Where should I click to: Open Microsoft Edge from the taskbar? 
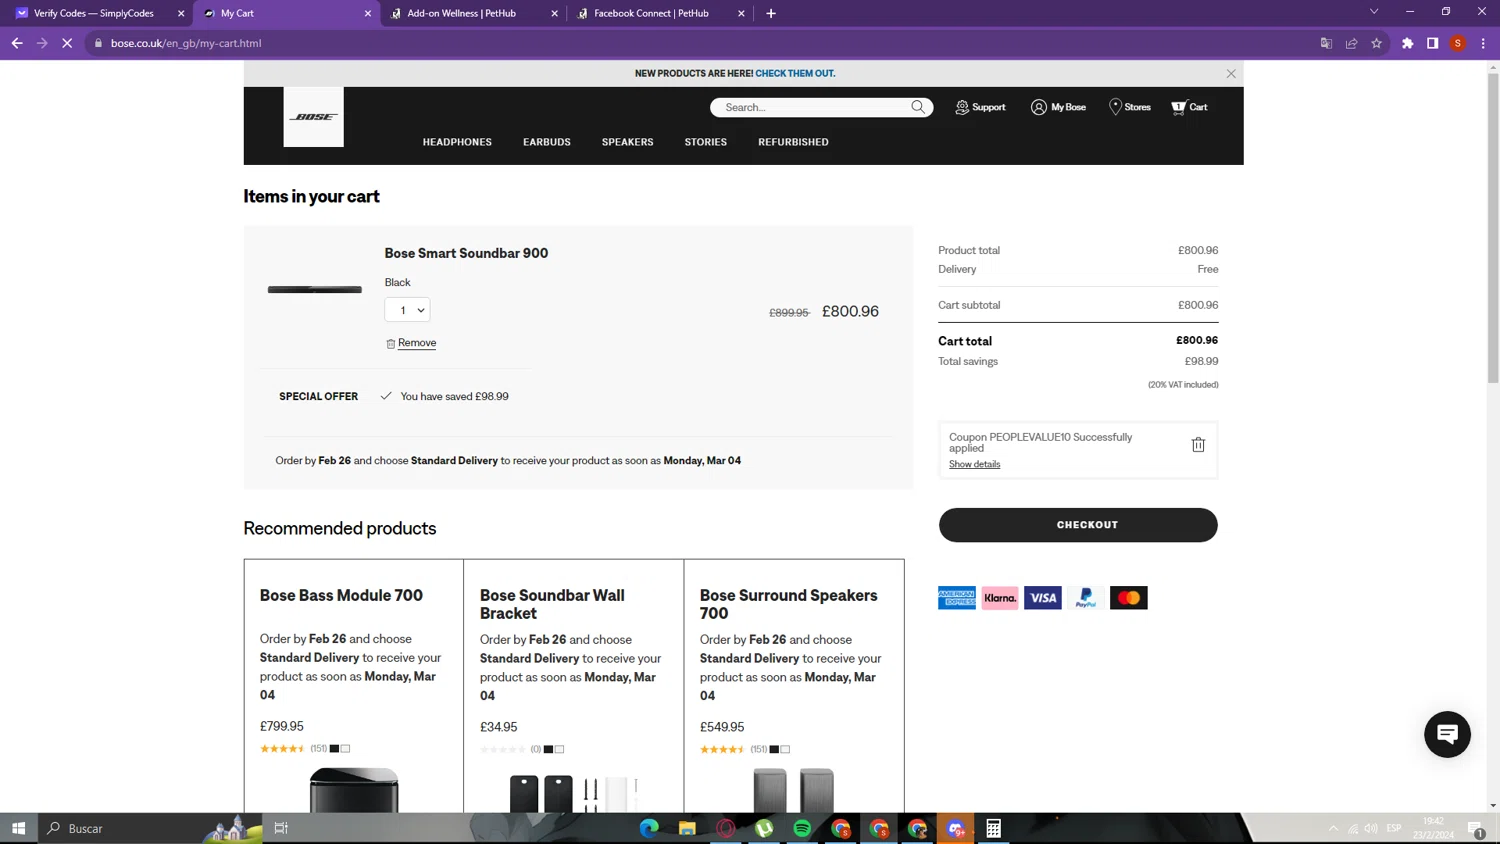[649, 828]
